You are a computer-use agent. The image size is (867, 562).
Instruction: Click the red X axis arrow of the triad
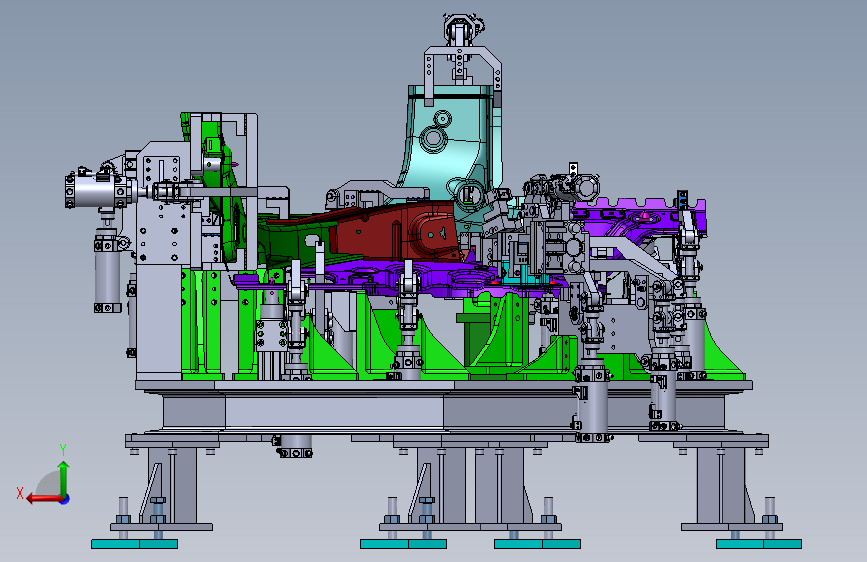[x=44, y=499]
